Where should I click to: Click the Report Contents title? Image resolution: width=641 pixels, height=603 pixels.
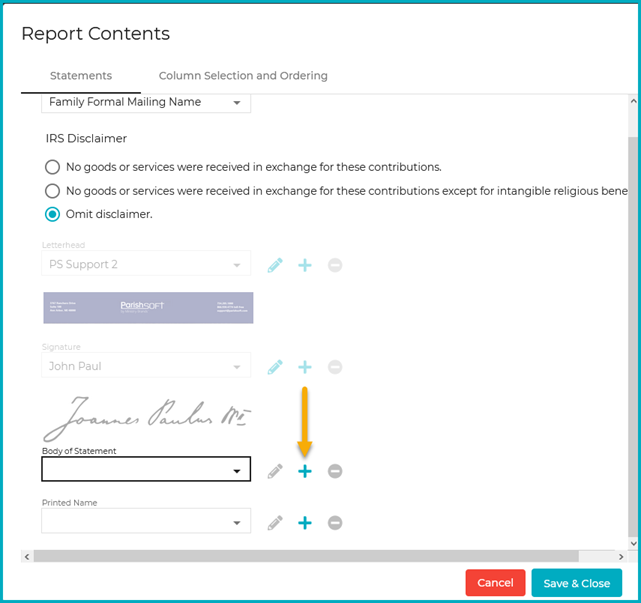(95, 34)
